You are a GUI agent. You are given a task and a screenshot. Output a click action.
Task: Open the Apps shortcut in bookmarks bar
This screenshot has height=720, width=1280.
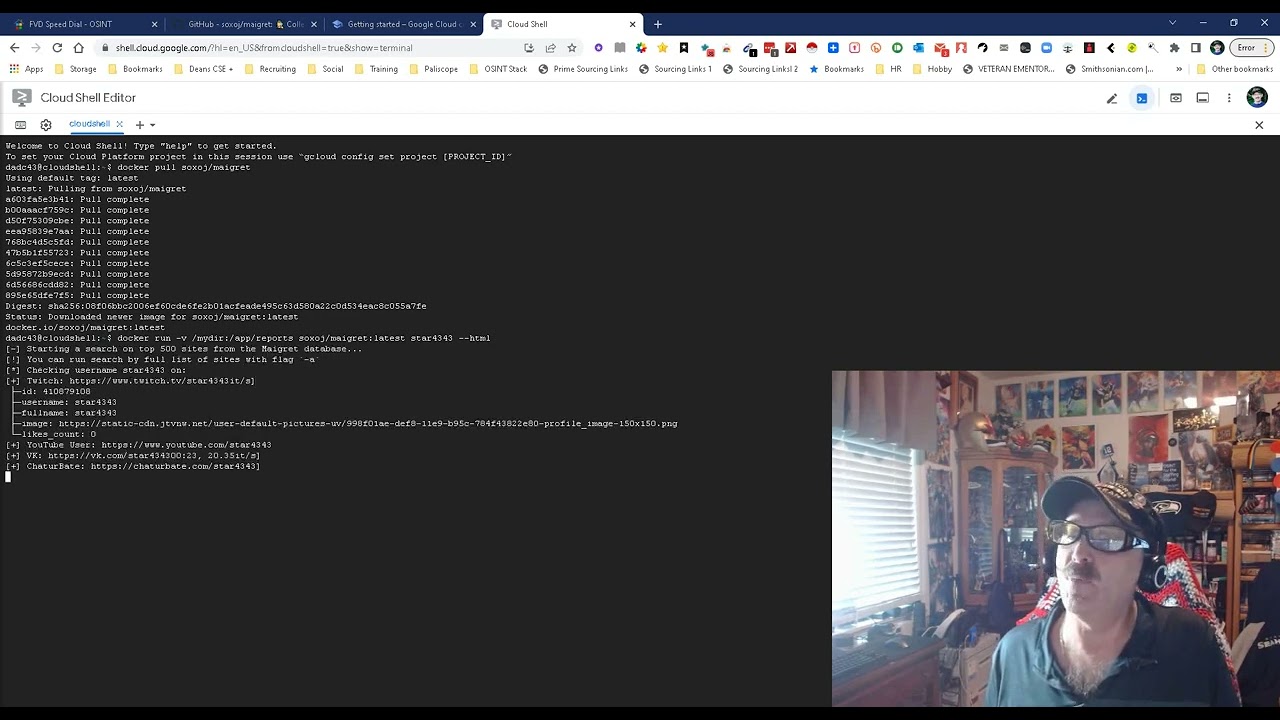click(27, 69)
